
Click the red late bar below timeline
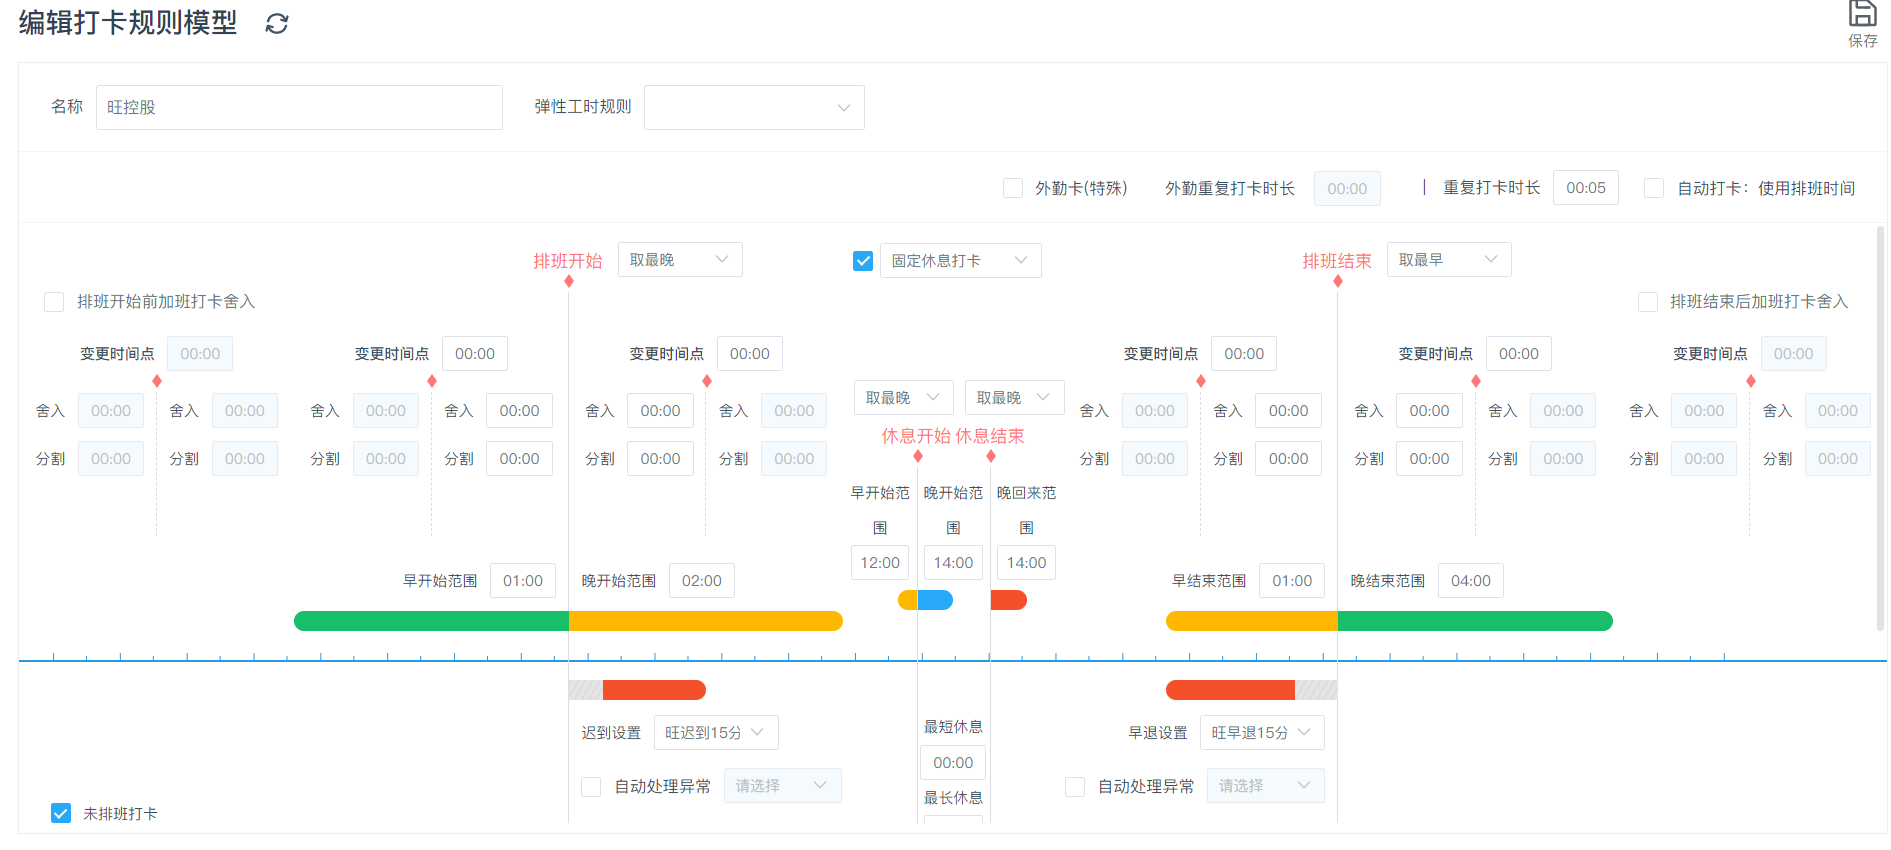[x=654, y=690]
